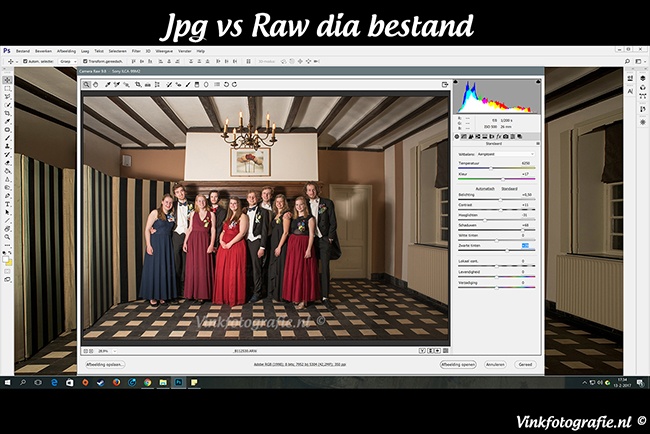Toggle the Transform.gereedsch. checkbox
650x434 pixels.
(84, 61)
